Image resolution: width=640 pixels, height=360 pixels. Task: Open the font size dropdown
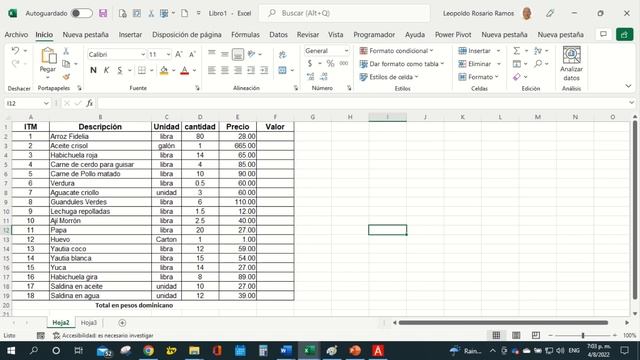point(168,55)
